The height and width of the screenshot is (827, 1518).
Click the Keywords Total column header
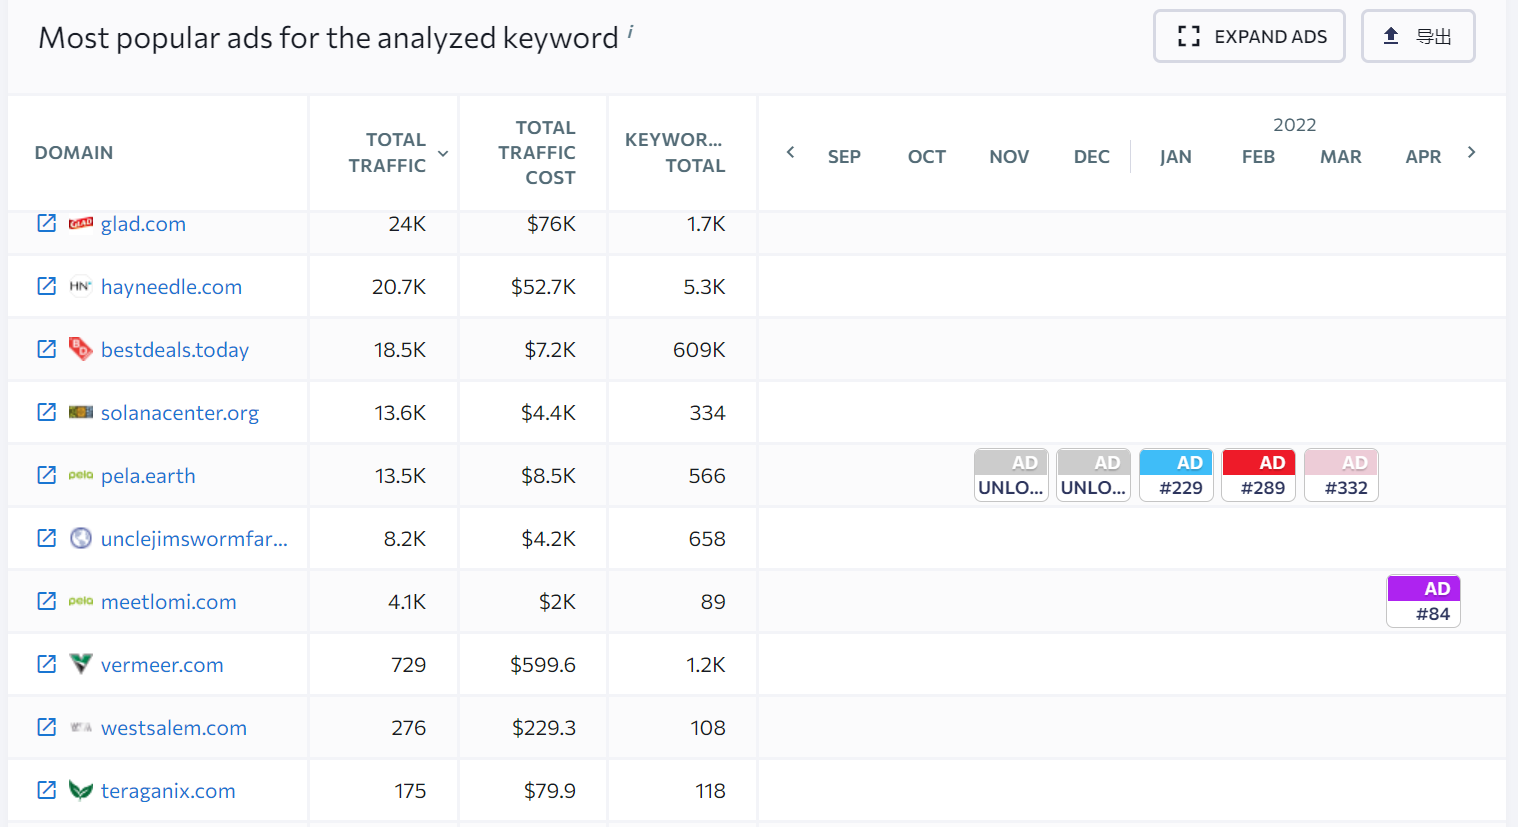point(675,153)
